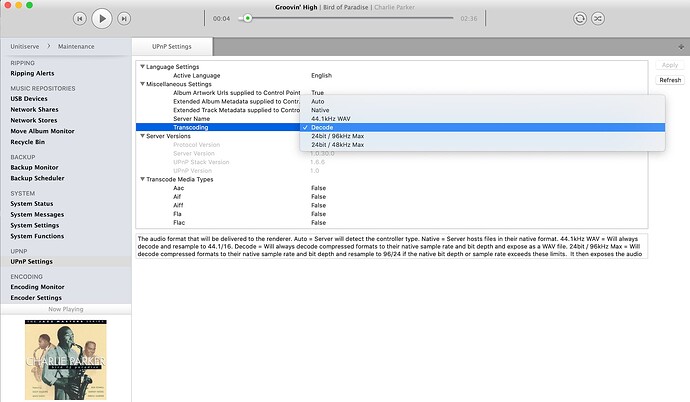Viewport: 690px width, 402px height.
Task: Go to Unitiserve breadcrumb
Action: (x=25, y=46)
